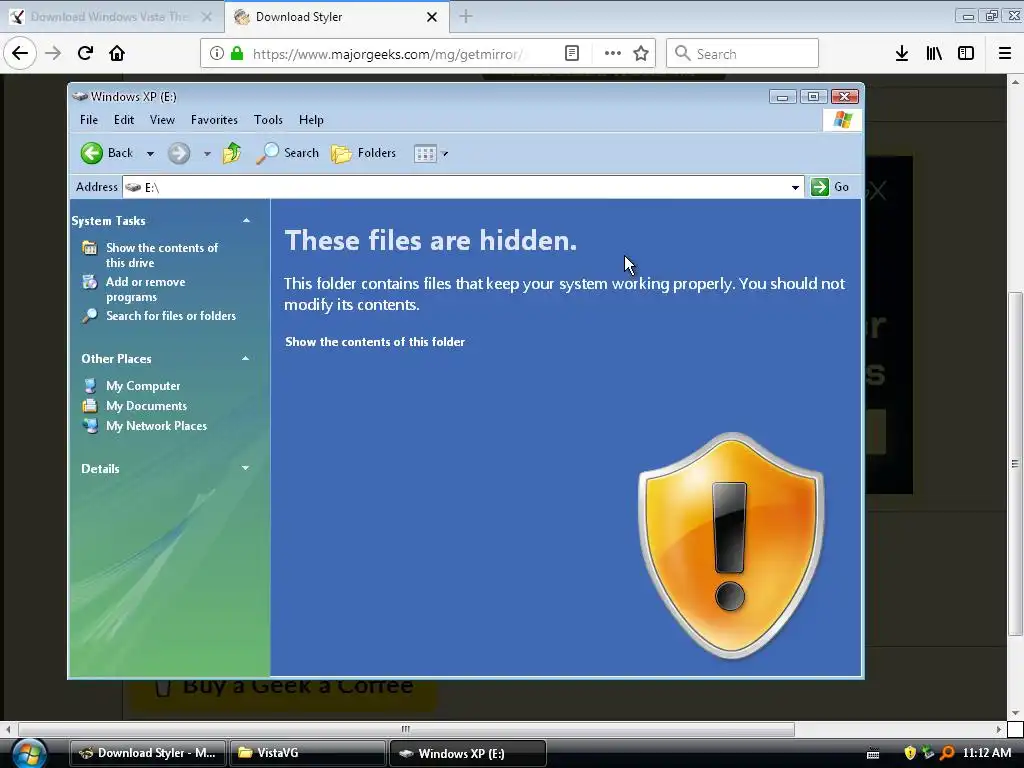Toggle Firefox reader view icon
The image size is (1024, 768).
pyautogui.click(x=571, y=54)
